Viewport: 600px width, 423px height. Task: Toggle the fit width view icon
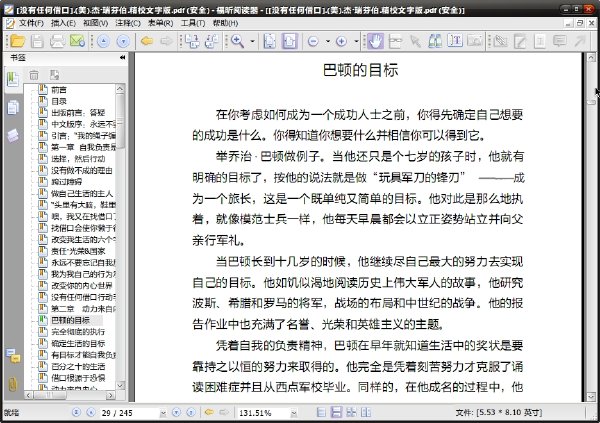tap(290, 41)
